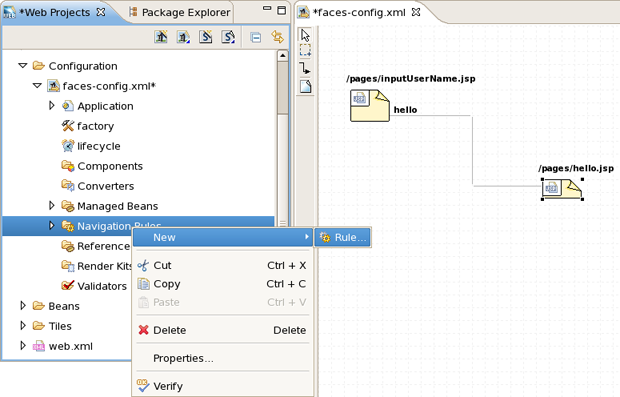This screenshot has width=620, height=397.
Task: Click the red Delete X icon
Action: pos(144,330)
